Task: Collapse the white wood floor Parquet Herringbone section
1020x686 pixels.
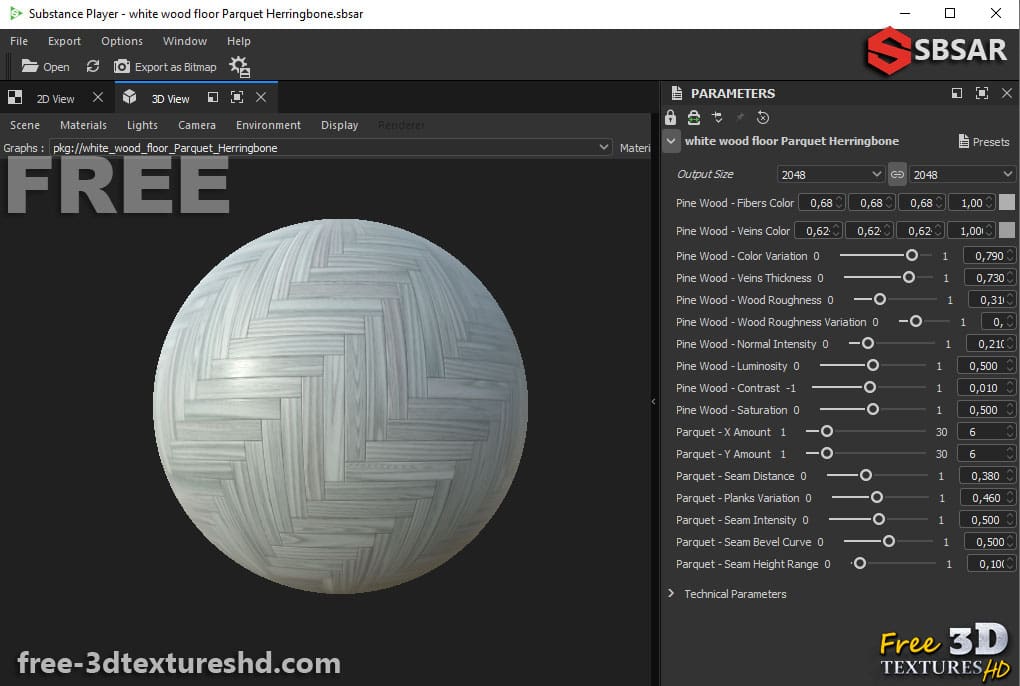Action: click(x=671, y=140)
